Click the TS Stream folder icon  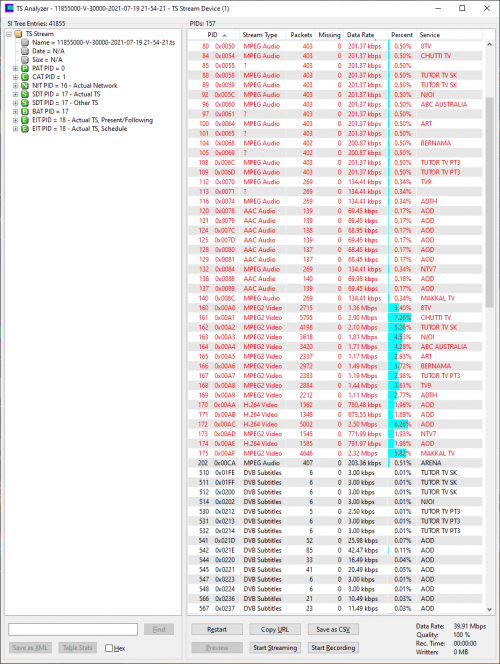18,34
